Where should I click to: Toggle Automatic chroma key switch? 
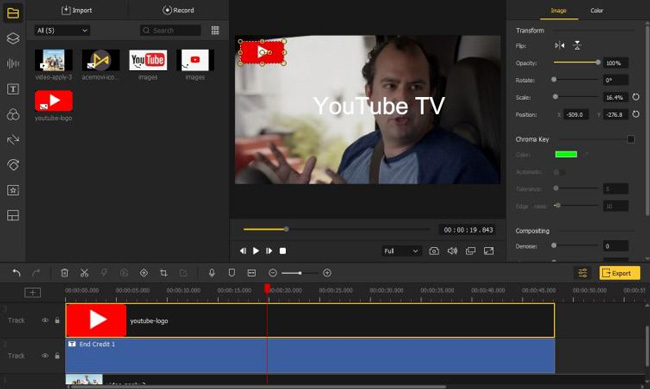click(559, 172)
